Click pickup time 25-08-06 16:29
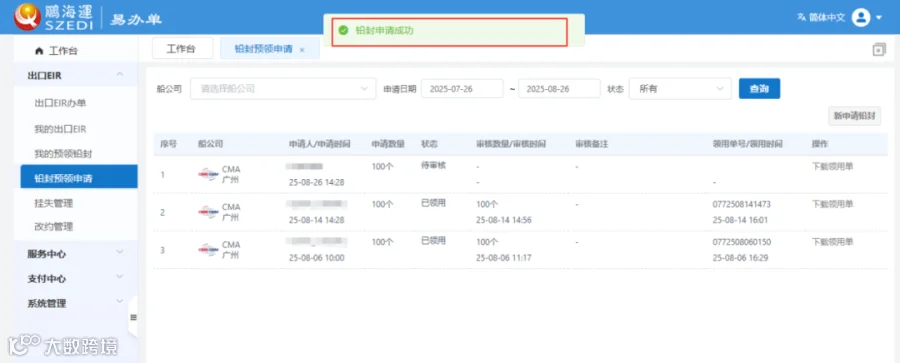Image resolution: width=900 pixels, height=363 pixels. point(740,258)
